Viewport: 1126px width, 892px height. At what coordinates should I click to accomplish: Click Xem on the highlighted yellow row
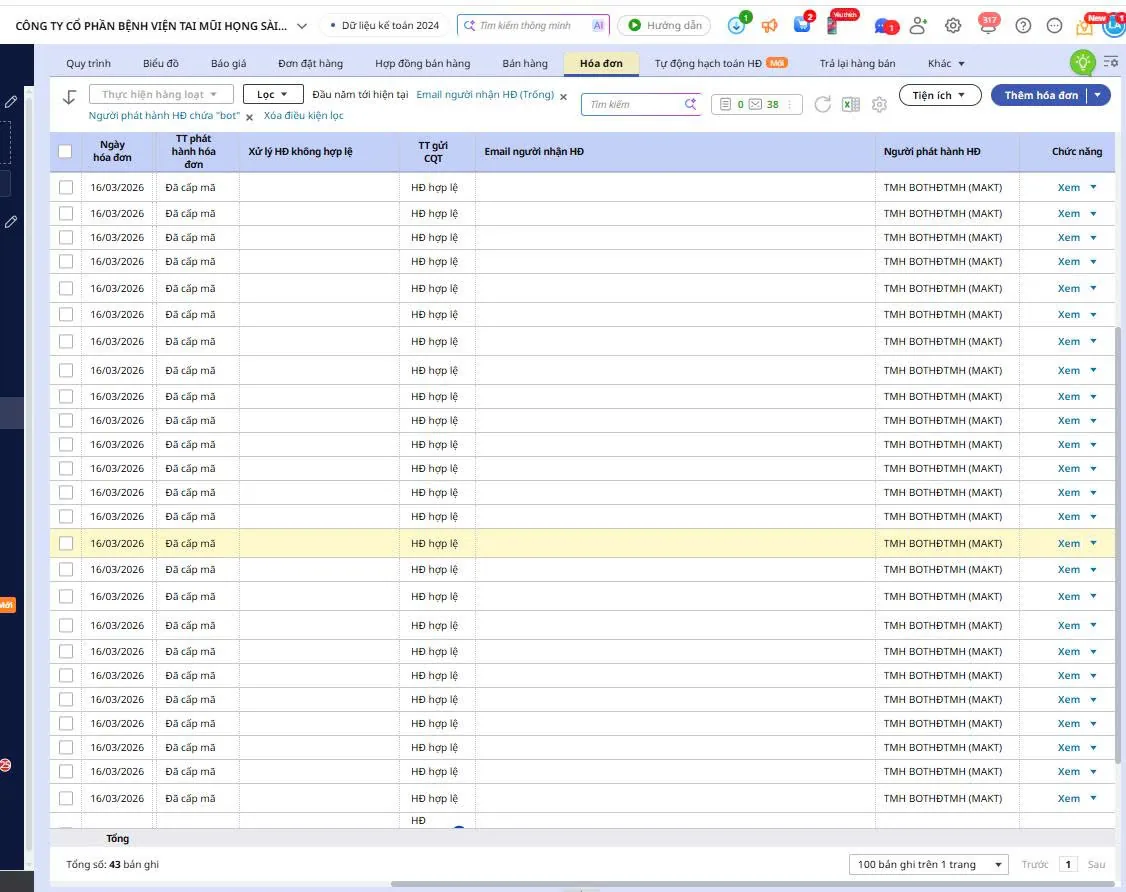pos(1069,544)
